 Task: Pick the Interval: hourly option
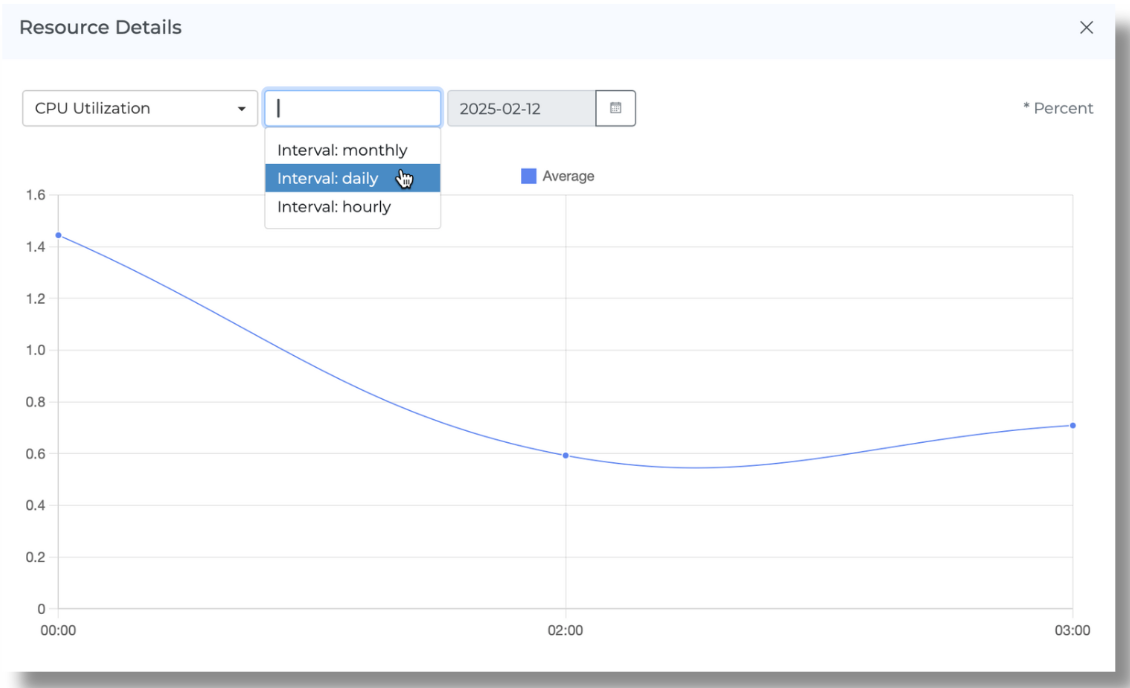pyautogui.click(x=334, y=207)
